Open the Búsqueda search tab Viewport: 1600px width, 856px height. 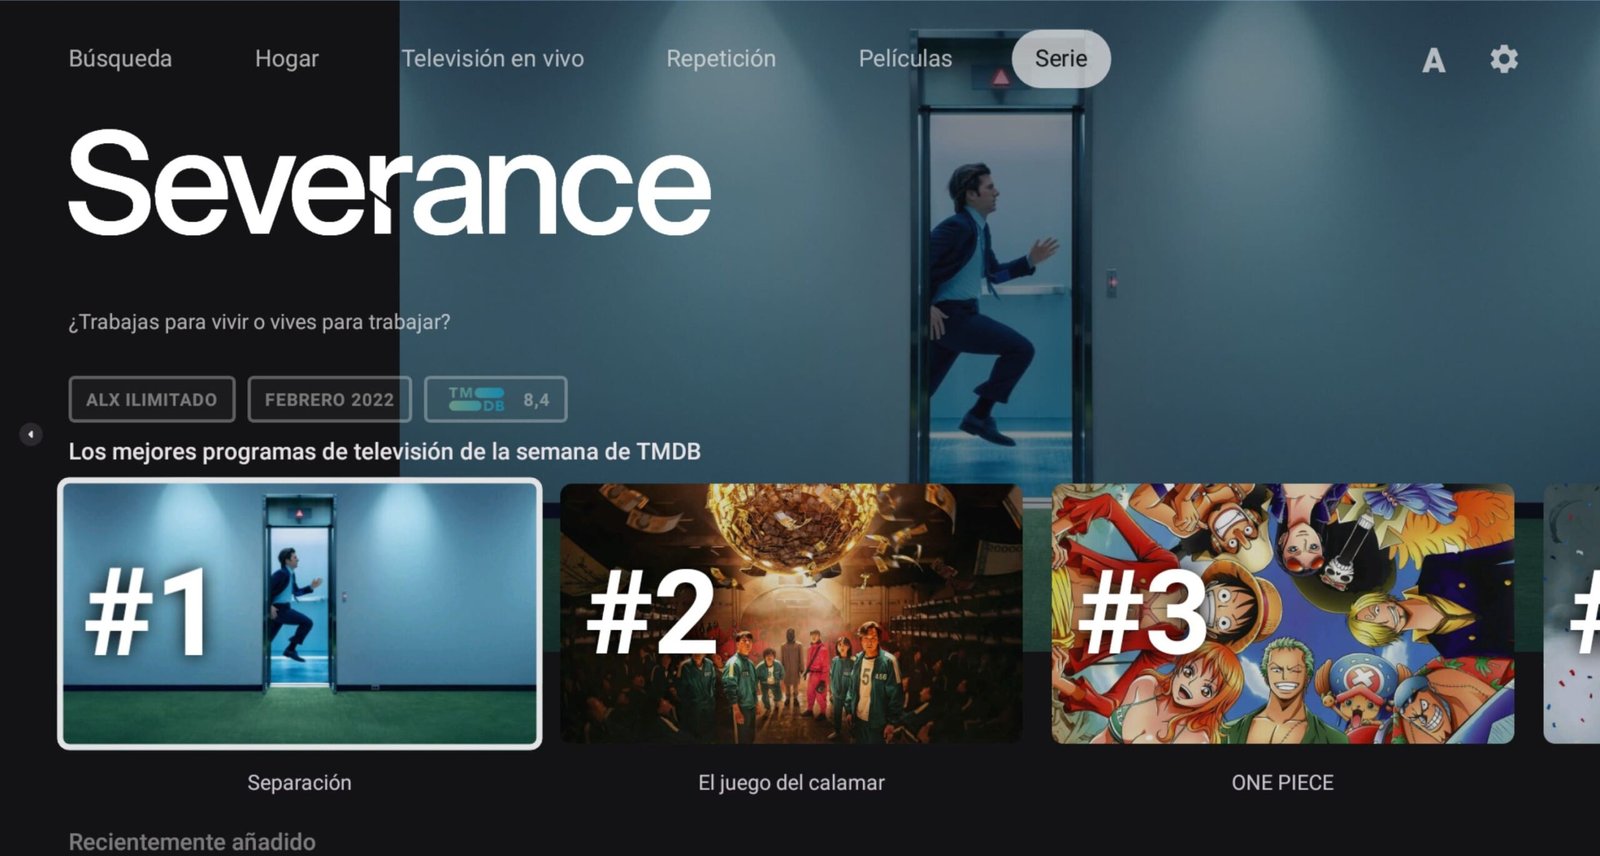[120, 59]
